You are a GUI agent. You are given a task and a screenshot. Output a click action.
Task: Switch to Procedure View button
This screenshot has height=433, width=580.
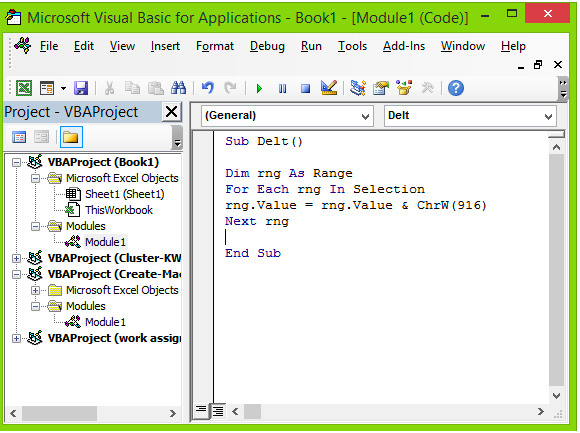201,410
